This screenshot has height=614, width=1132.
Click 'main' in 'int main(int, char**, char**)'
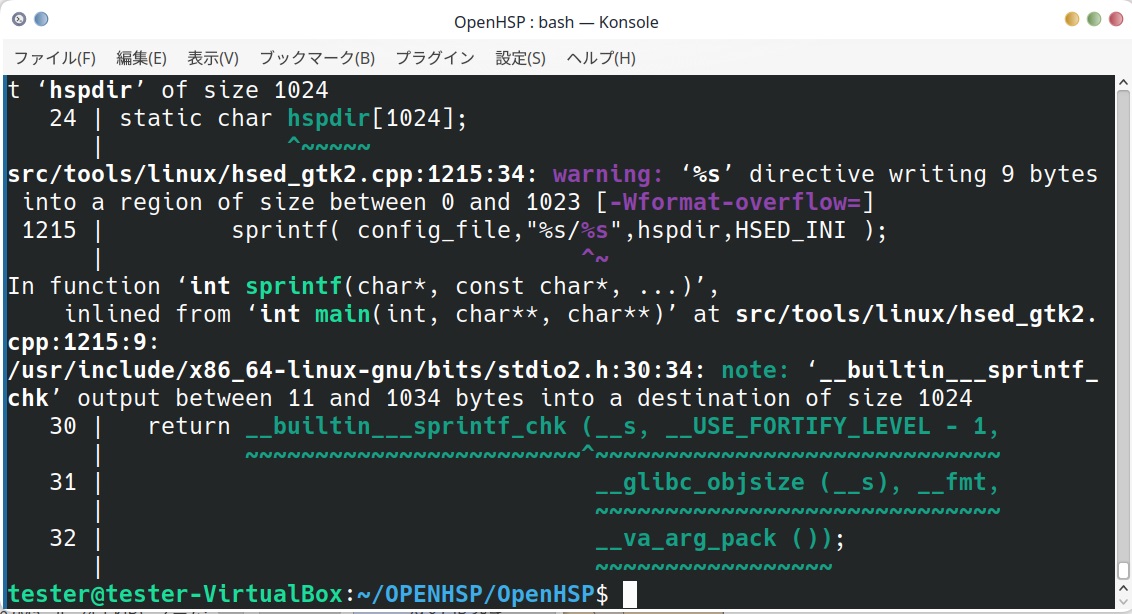(342, 314)
